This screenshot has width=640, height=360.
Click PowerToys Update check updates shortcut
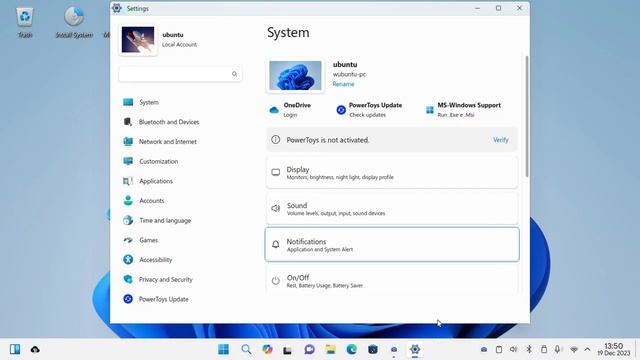369,110
